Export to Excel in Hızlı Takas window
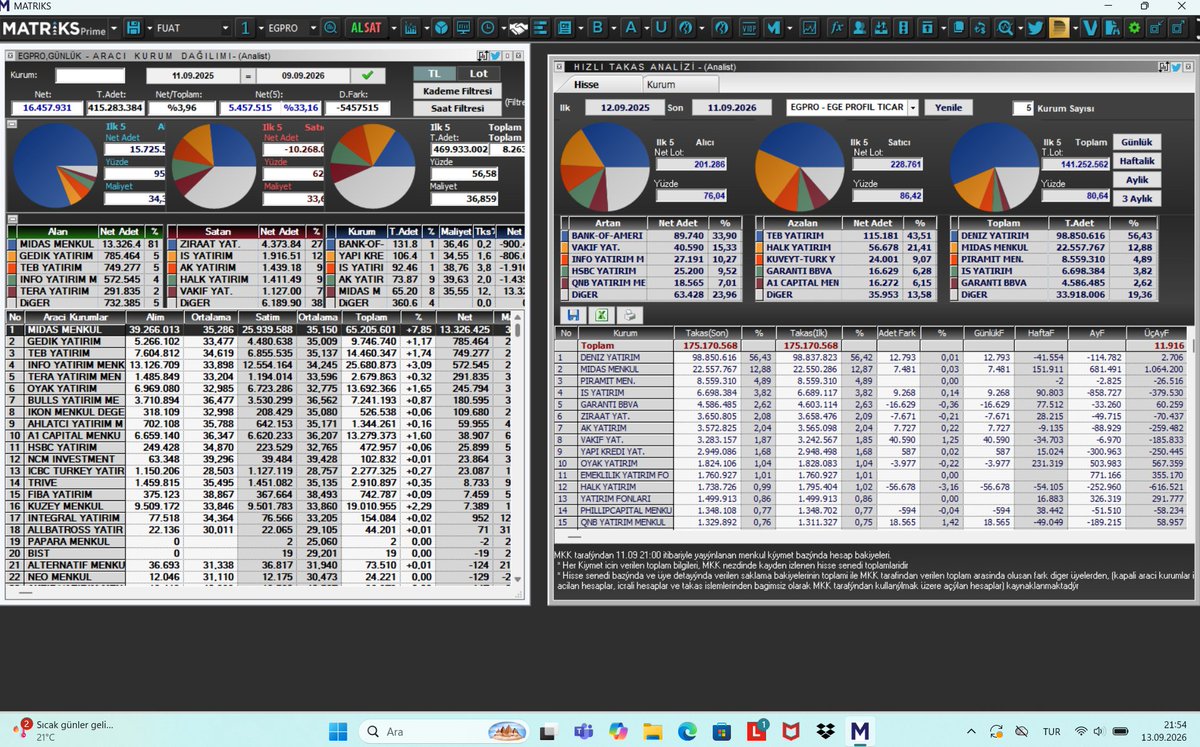1200x747 pixels. click(602, 315)
